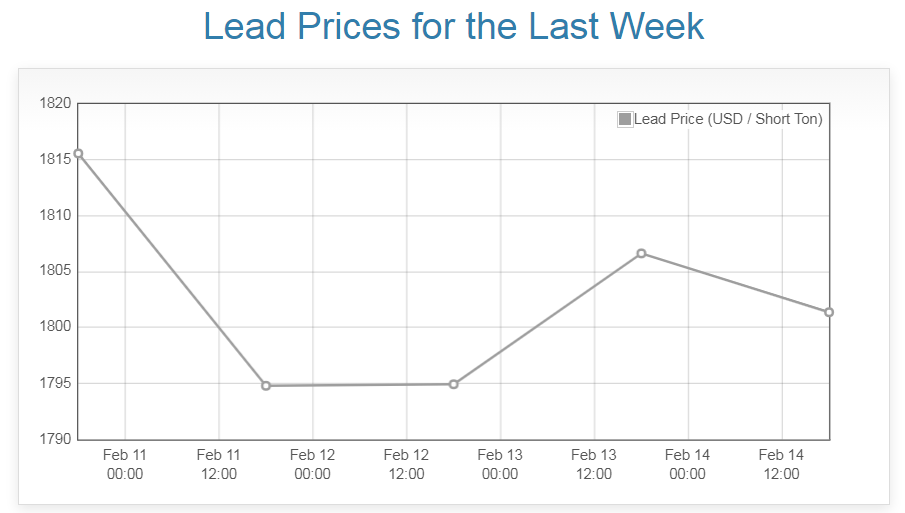The height and width of the screenshot is (513, 905).
Task: Click the 1820 y-axis value
Action: (54, 104)
